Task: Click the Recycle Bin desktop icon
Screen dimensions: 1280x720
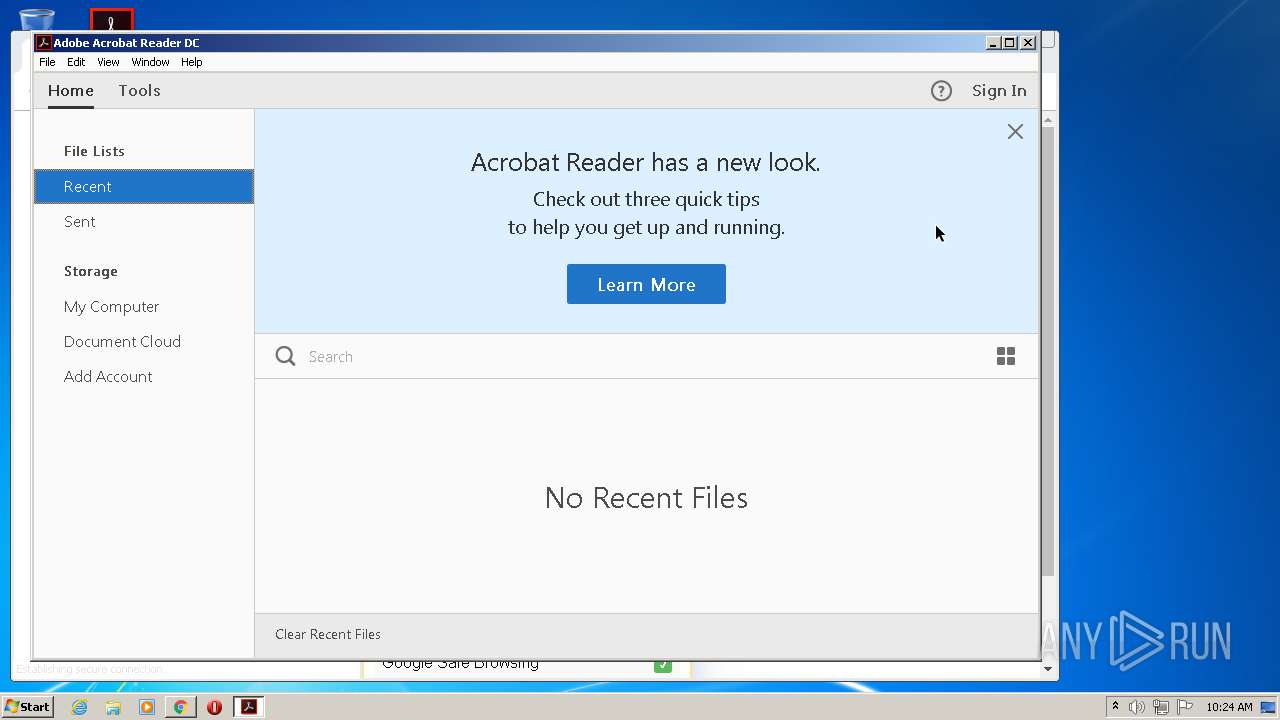Action: coord(37,18)
